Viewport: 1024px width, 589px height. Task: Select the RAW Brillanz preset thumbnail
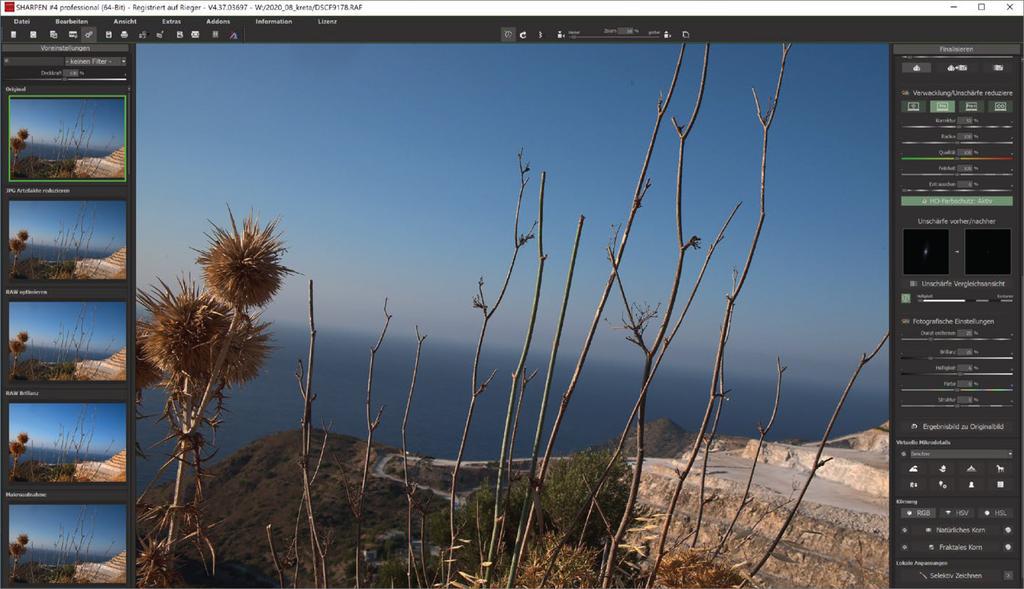(67, 442)
